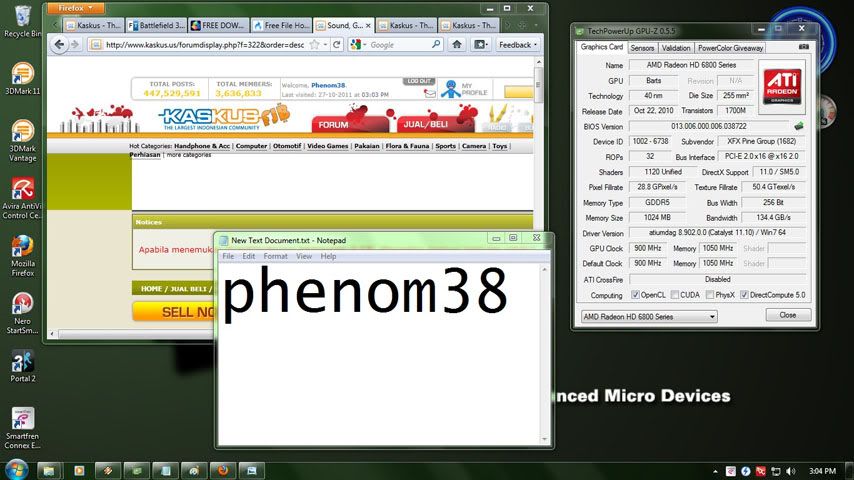Open Firefox list all tabs arrow
854x480 pixels.
point(536,25)
